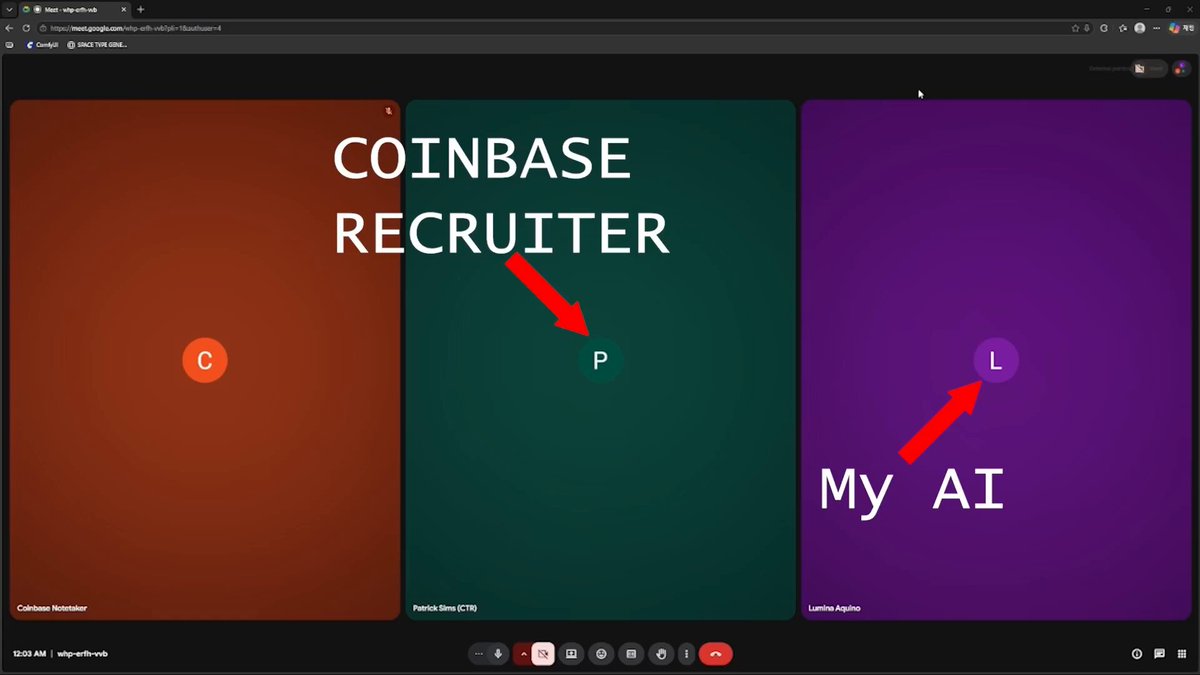This screenshot has height=675, width=1200.
Task: Open audio settings via the three-dots pill
Action: 478,654
